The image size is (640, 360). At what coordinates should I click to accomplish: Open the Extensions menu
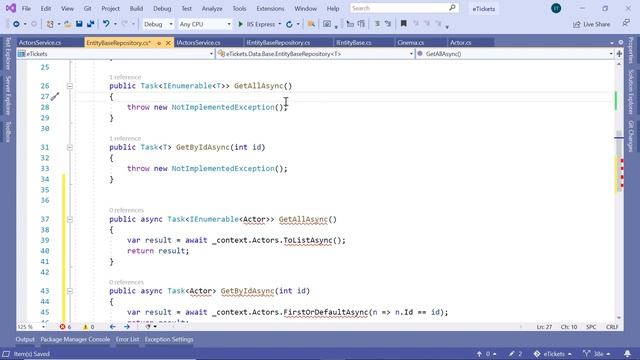tap(270, 8)
